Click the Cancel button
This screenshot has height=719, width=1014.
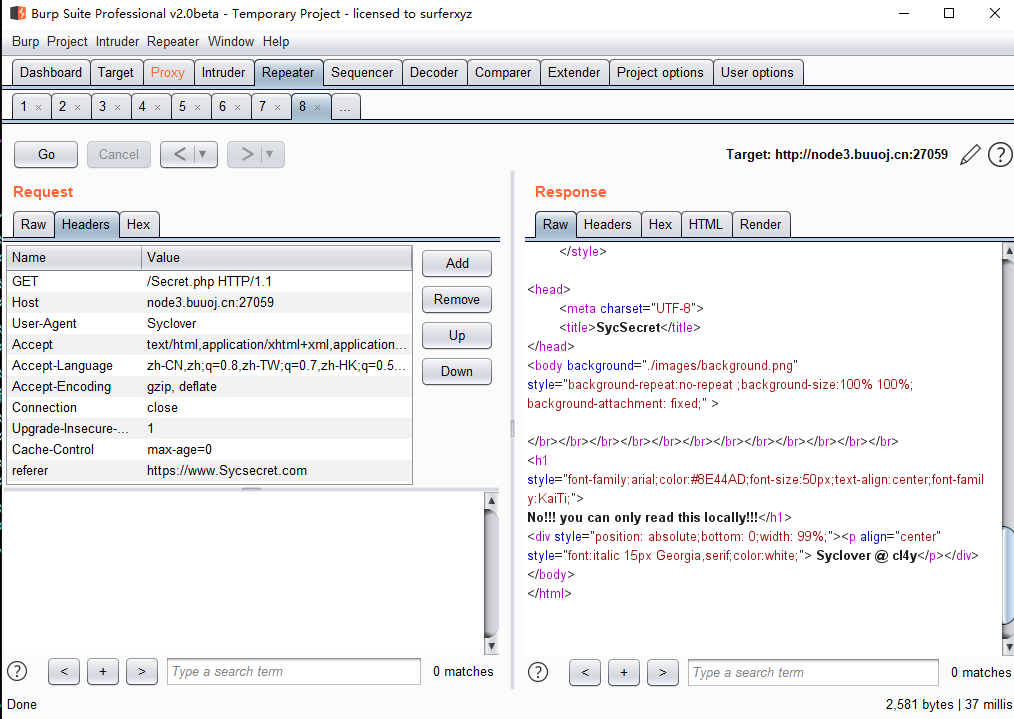pos(119,155)
